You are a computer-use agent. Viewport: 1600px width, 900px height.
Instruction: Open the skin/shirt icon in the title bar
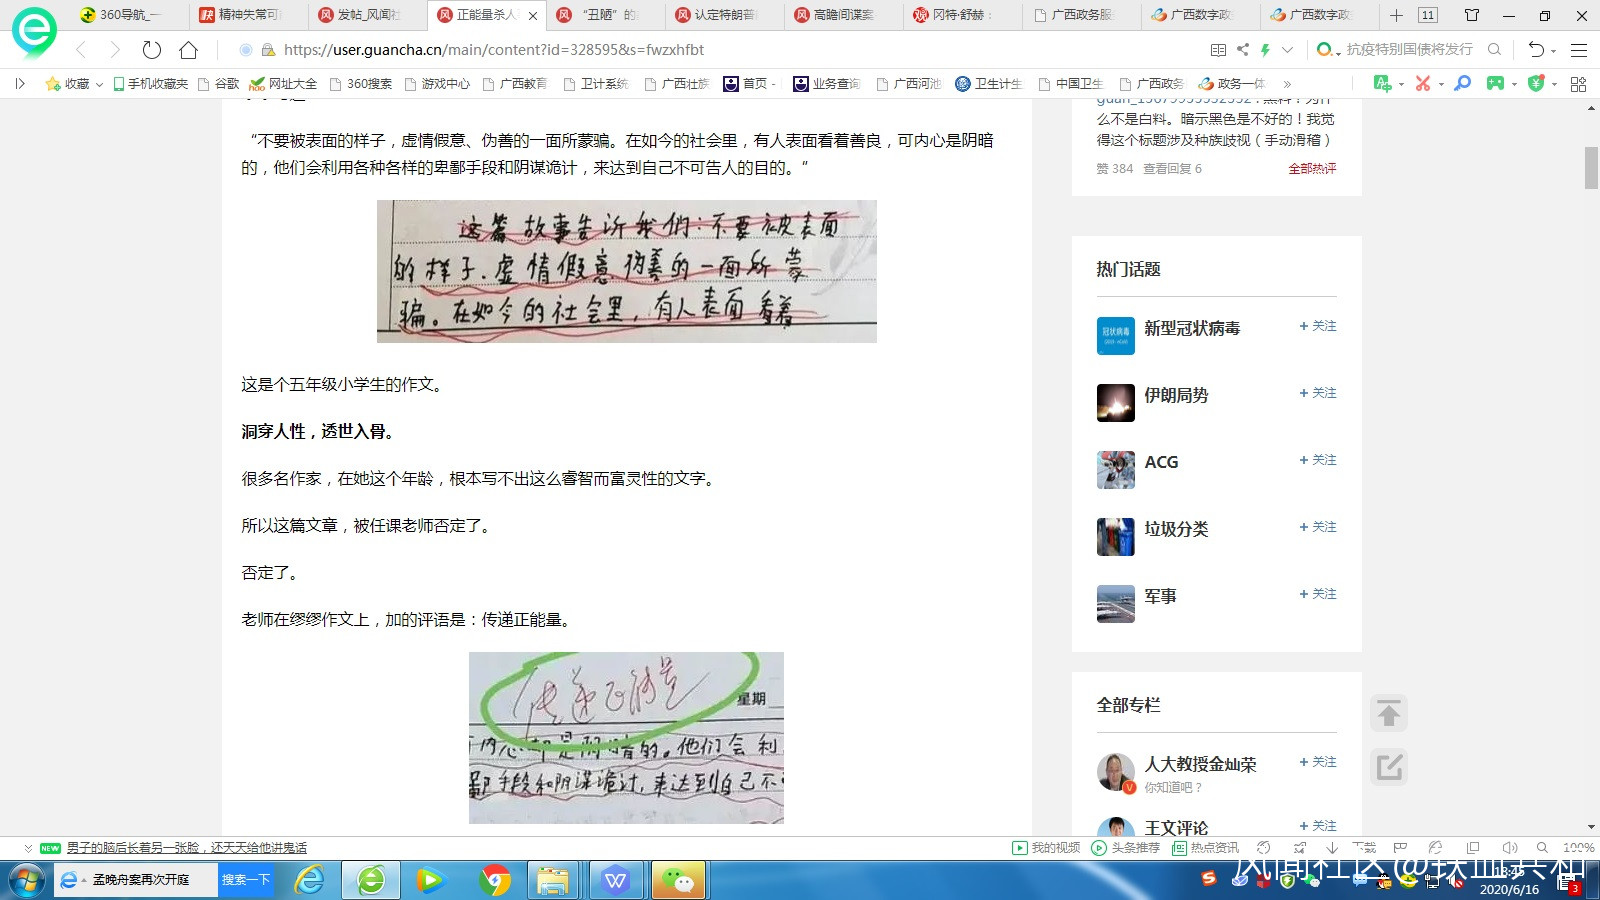coord(1472,15)
